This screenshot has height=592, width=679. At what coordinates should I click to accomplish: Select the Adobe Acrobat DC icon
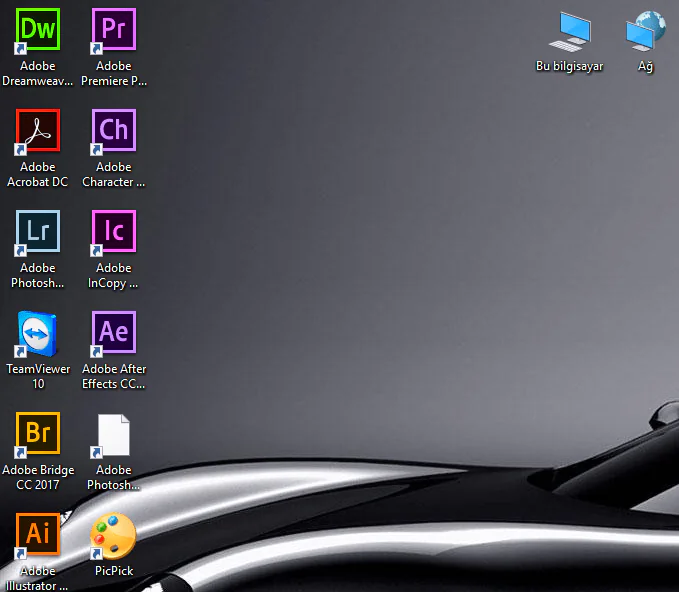click(38, 131)
